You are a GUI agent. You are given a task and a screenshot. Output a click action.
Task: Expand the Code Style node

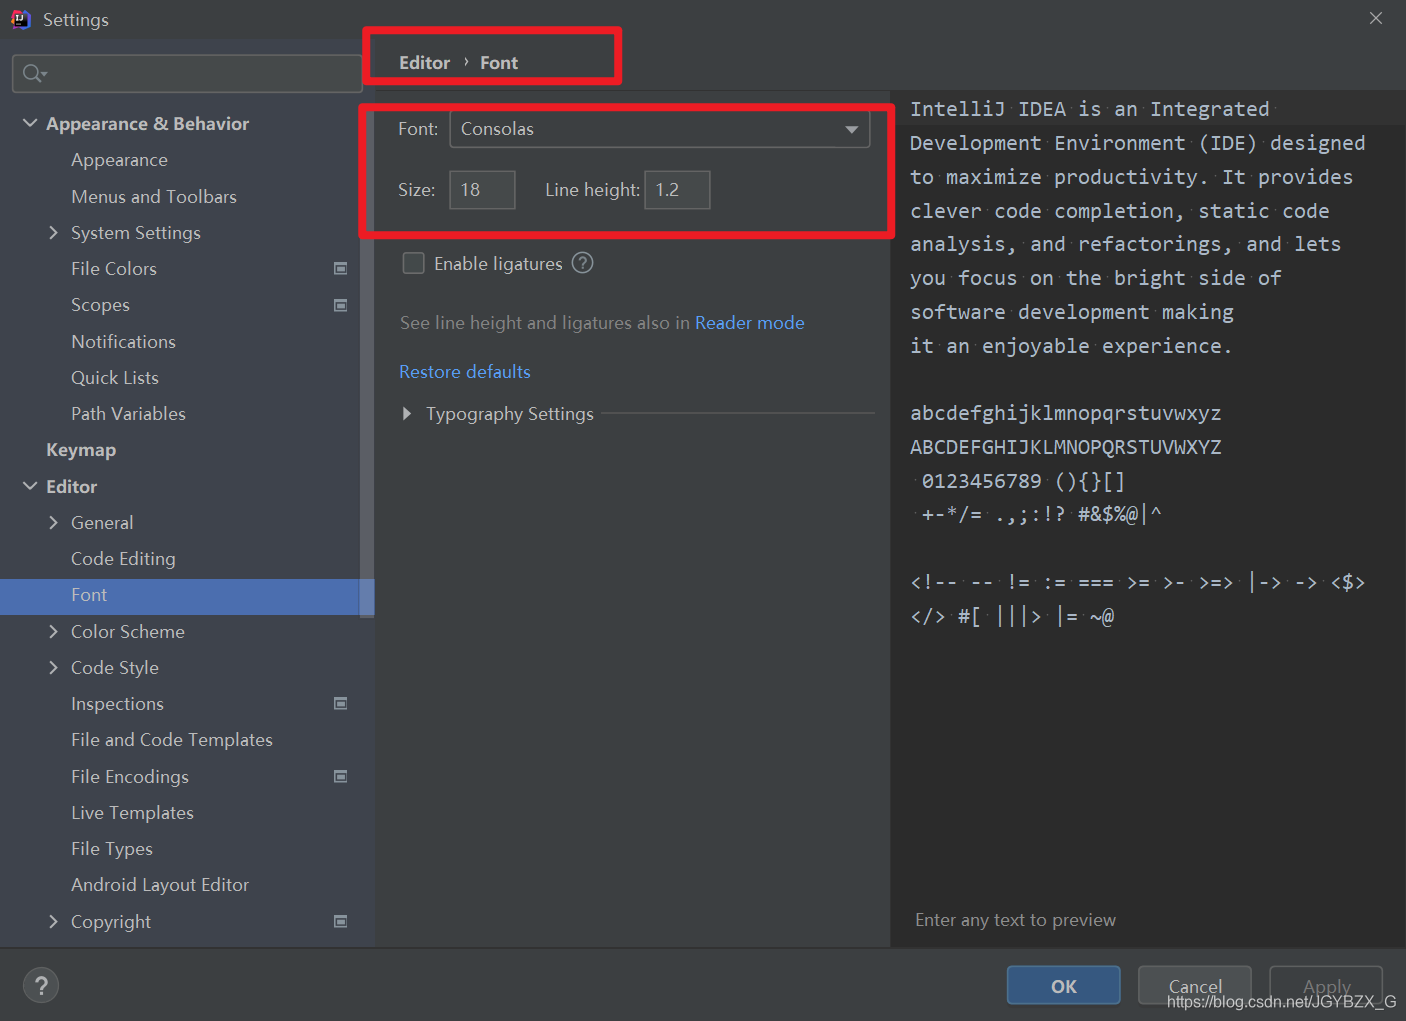pos(53,667)
